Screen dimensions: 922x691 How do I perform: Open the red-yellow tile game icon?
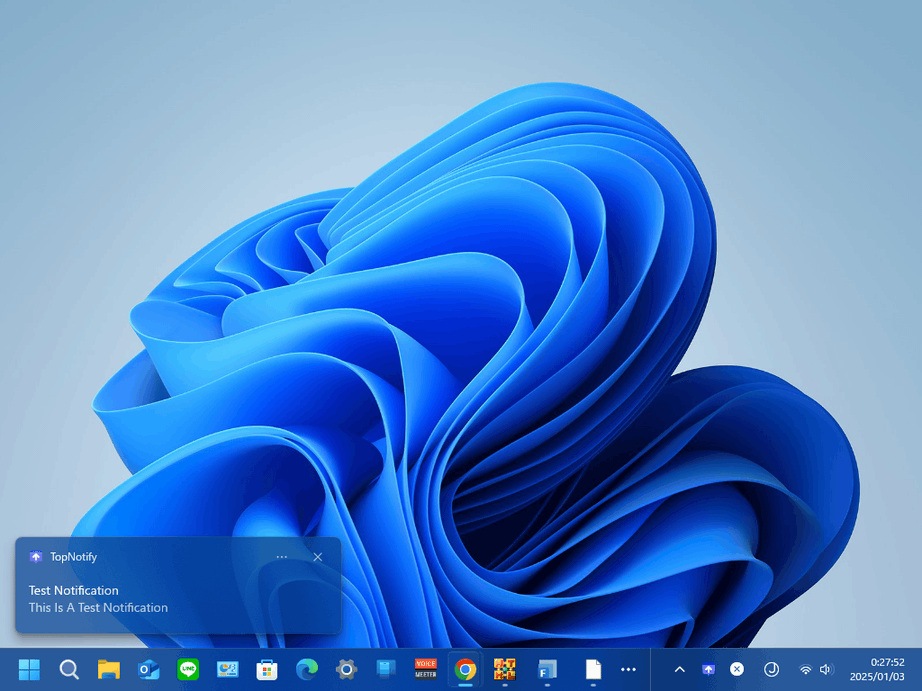pyautogui.click(x=505, y=669)
